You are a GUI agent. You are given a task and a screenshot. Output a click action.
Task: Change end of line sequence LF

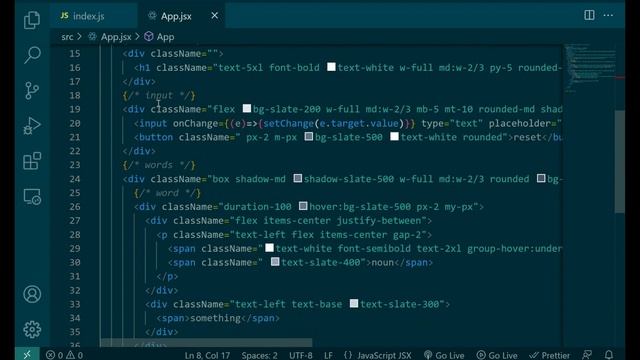click(x=328, y=355)
